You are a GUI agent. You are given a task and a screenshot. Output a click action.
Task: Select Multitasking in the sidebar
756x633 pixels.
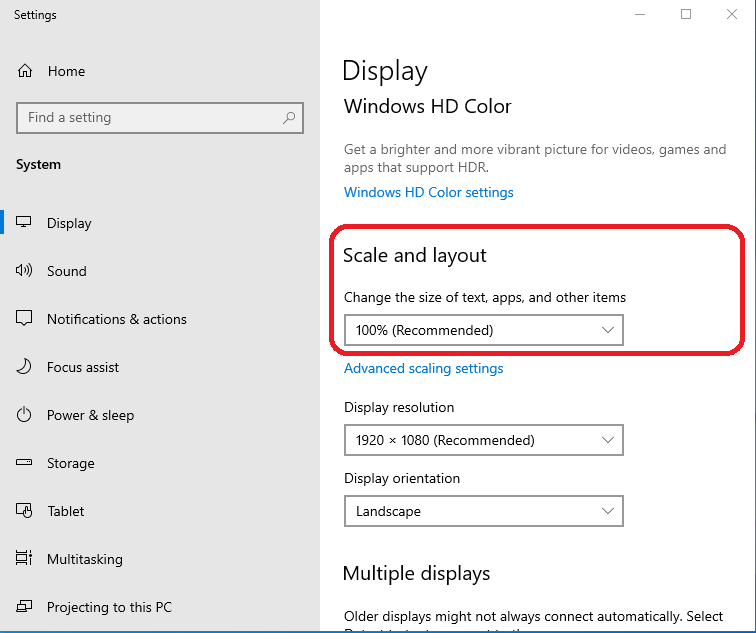coord(84,559)
